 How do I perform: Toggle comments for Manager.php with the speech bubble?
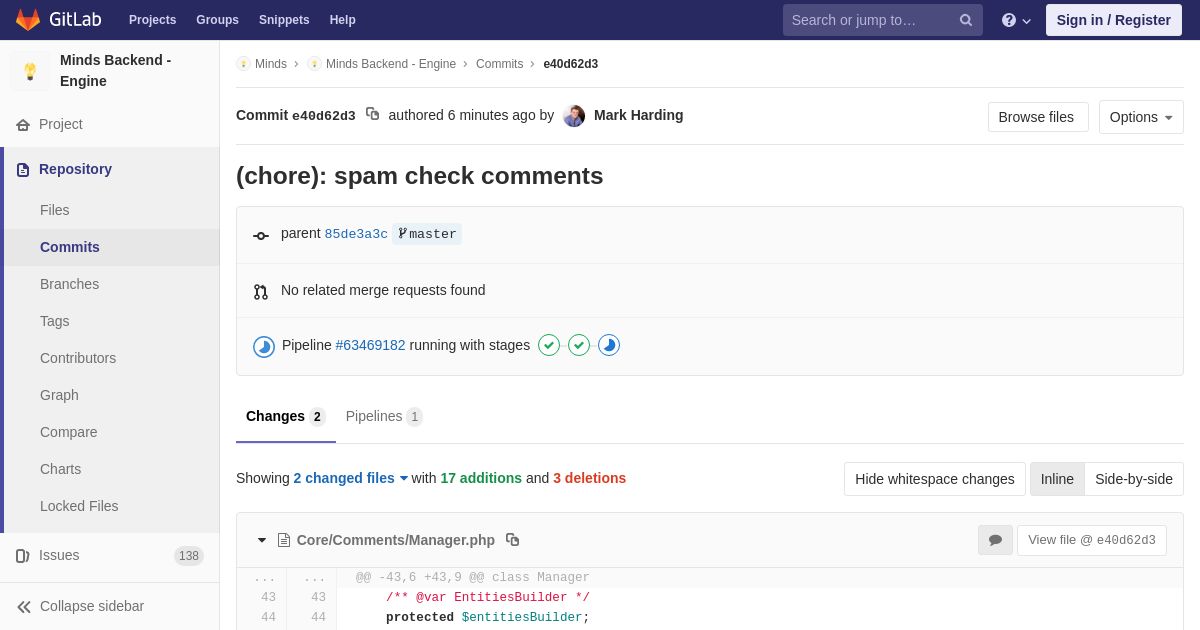[x=995, y=540]
